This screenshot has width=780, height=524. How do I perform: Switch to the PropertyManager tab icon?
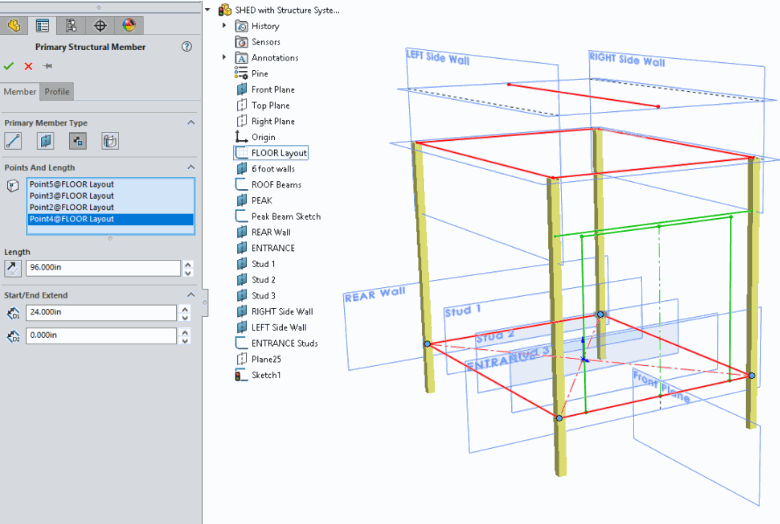43,25
